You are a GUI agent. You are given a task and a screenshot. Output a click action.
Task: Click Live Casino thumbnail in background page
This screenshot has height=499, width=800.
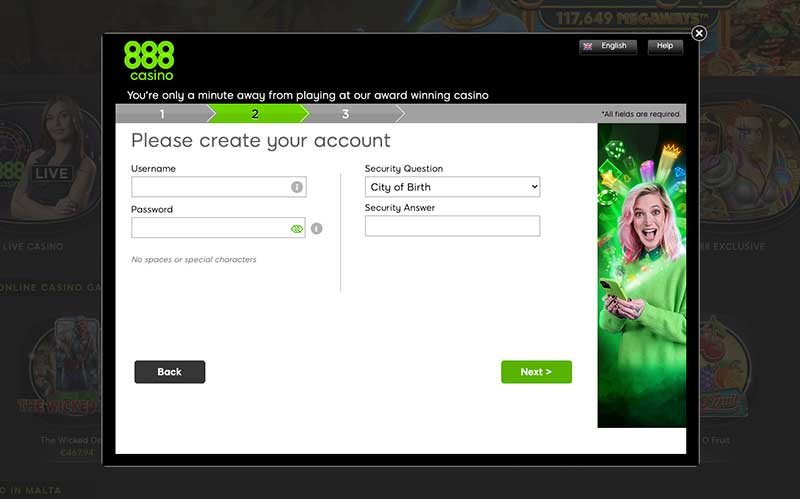click(x=50, y=163)
